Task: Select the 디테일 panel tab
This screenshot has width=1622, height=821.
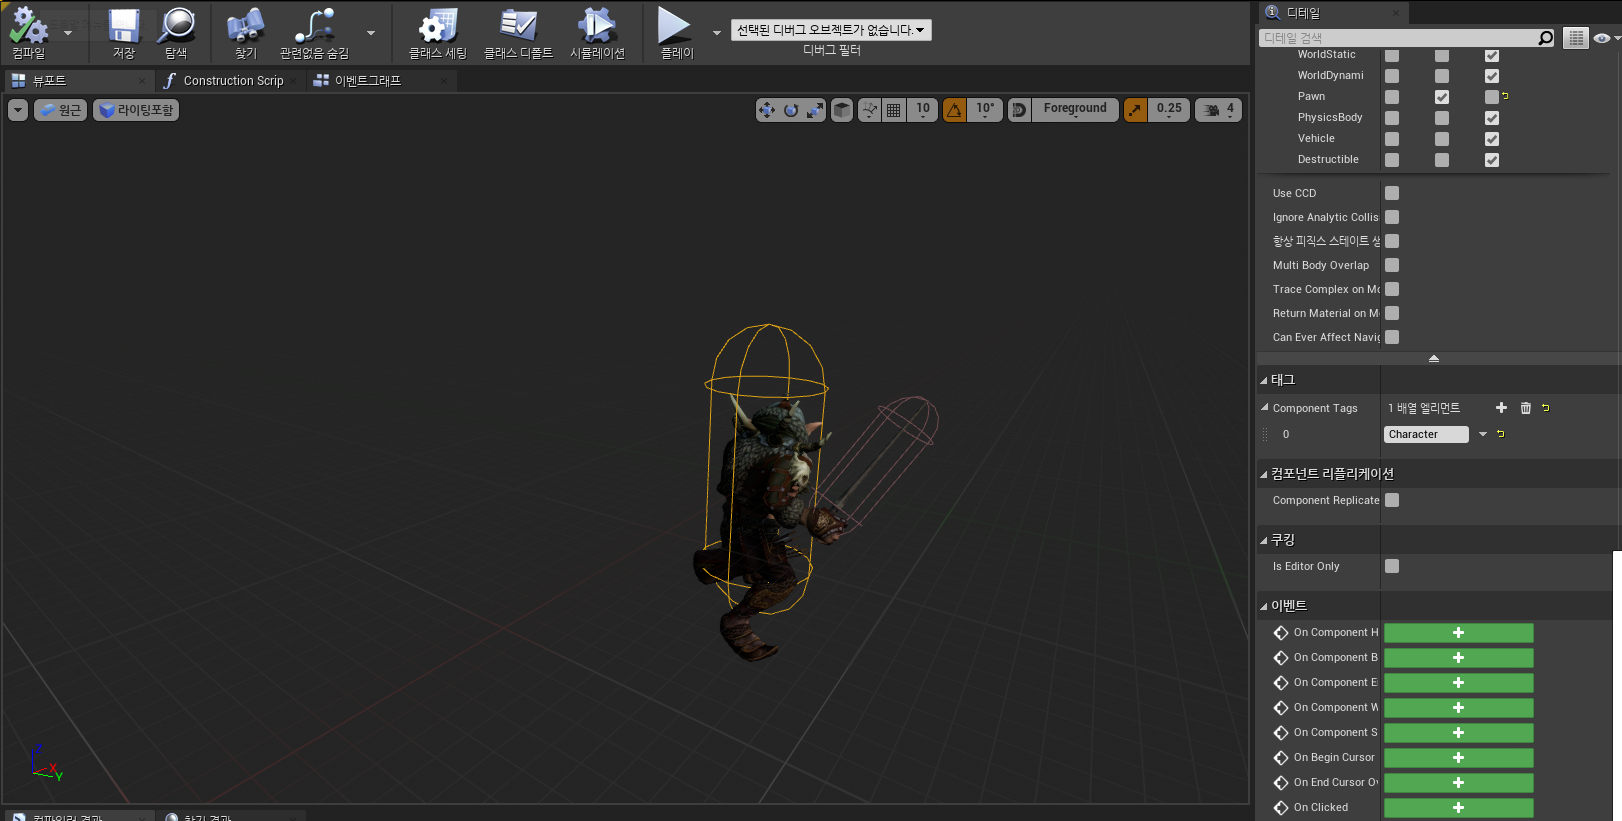Action: [x=1333, y=13]
